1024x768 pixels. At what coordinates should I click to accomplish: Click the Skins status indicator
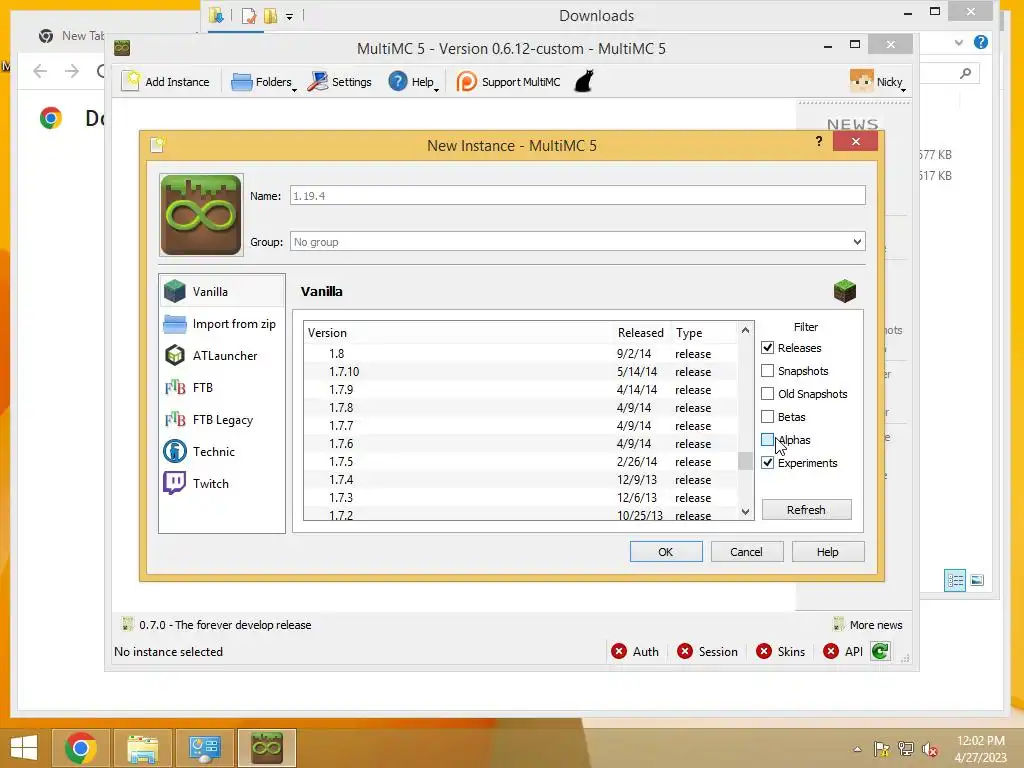tap(780, 652)
